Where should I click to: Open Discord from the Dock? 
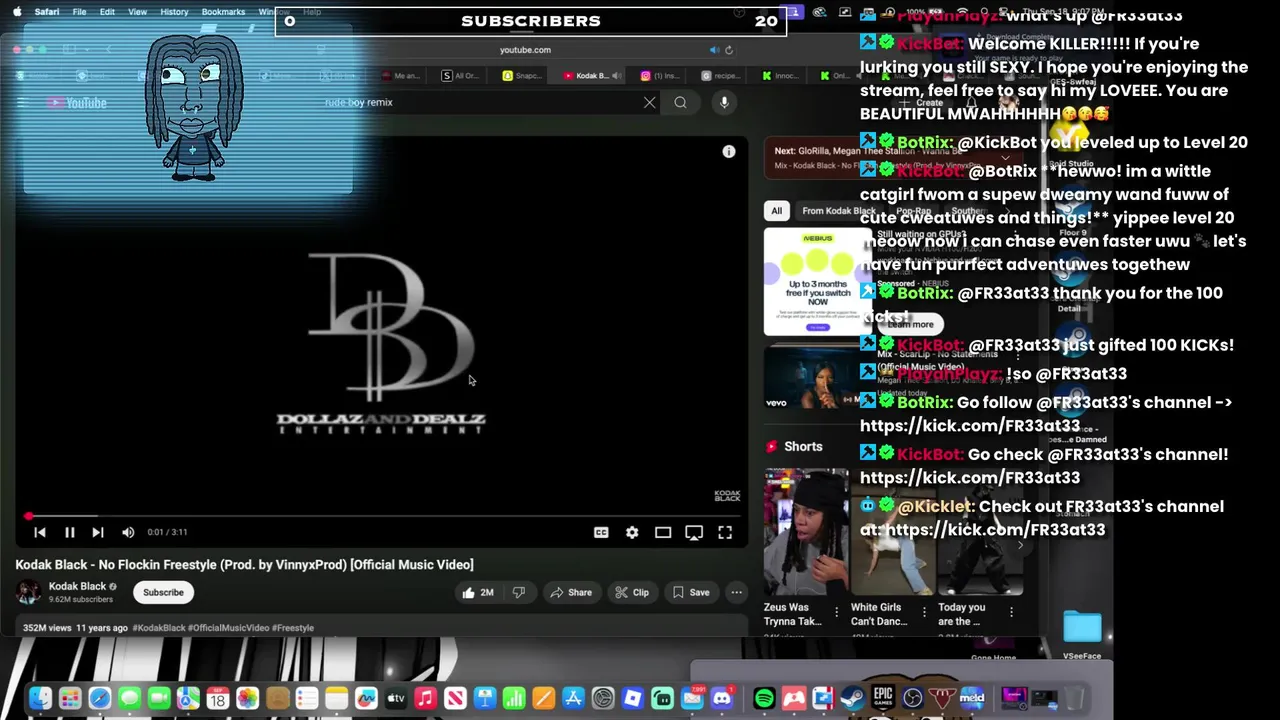coord(721,698)
